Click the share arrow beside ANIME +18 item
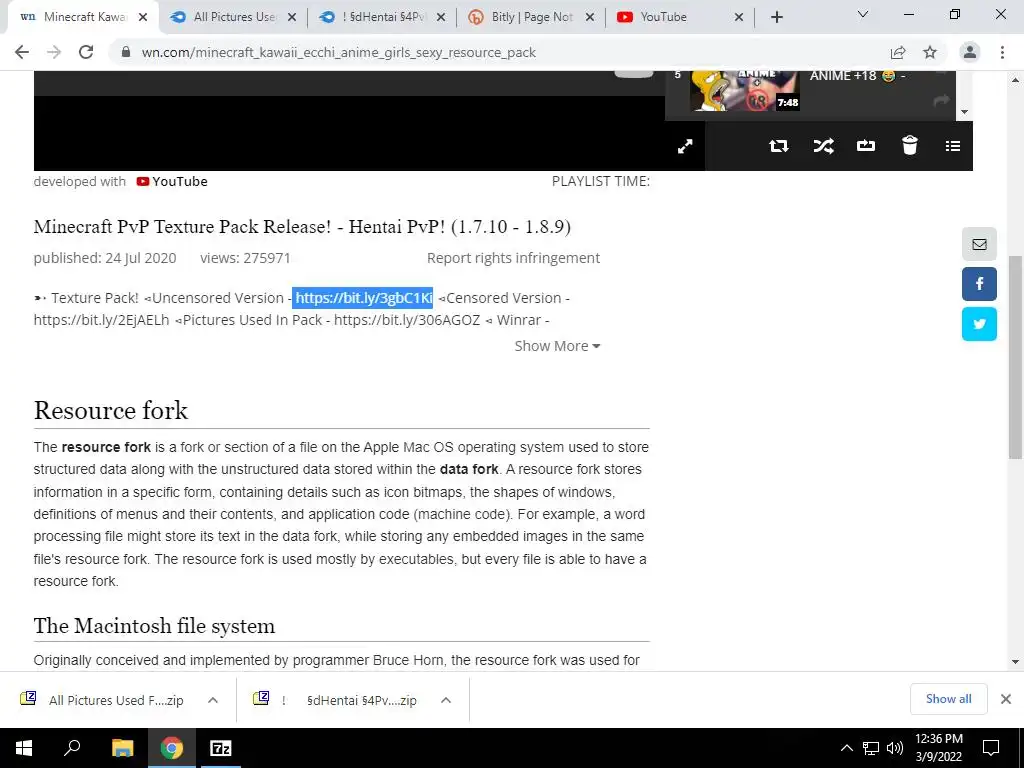This screenshot has height=768, width=1024. (941, 101)
